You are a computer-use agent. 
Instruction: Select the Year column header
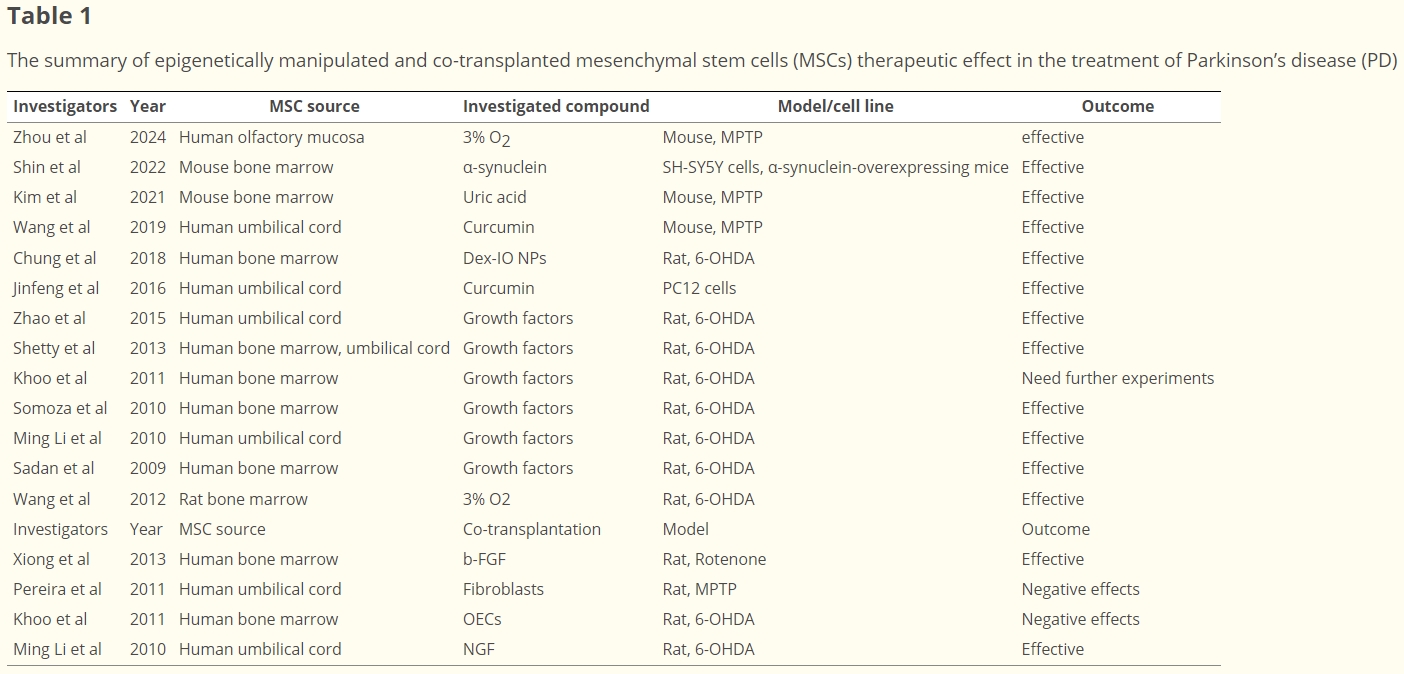[148, 106]
